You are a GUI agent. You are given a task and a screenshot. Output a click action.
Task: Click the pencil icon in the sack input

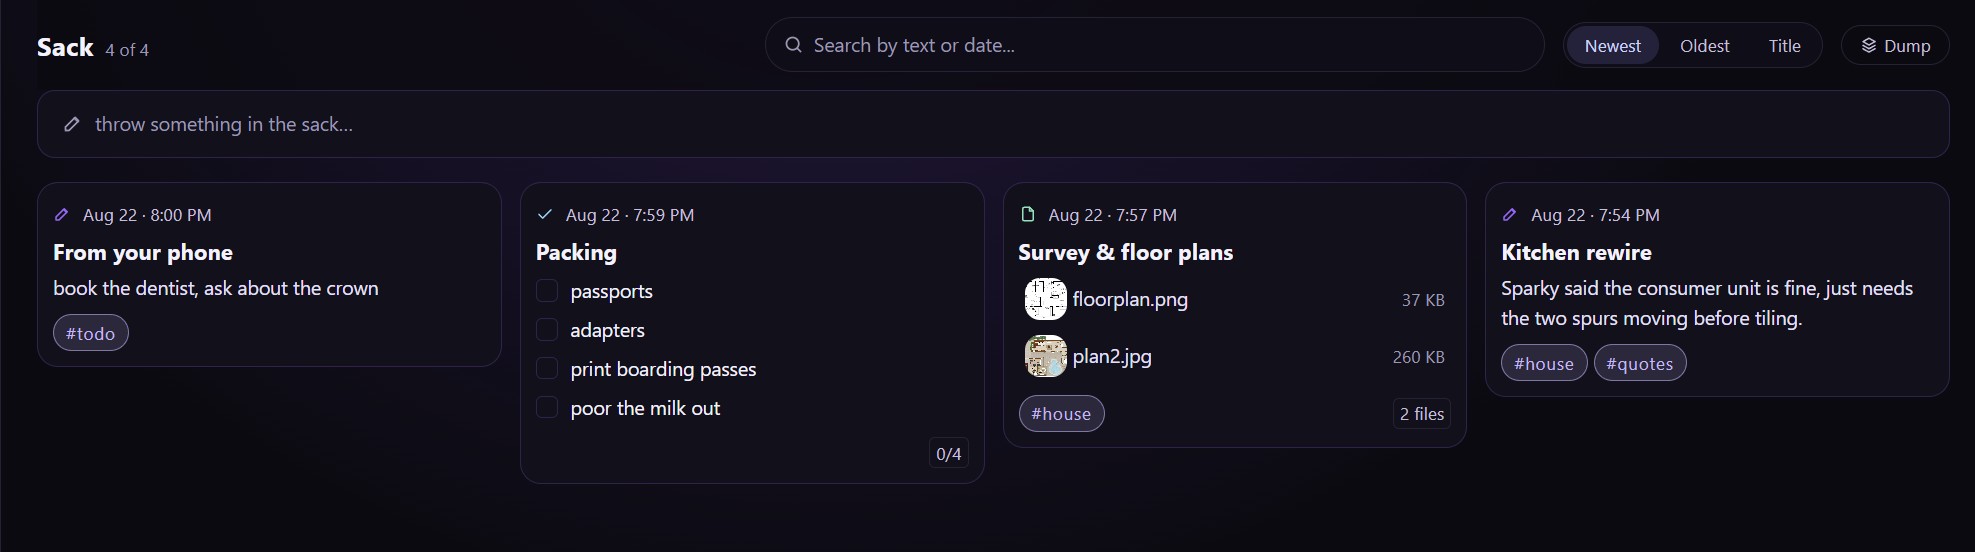coord(72,124)
